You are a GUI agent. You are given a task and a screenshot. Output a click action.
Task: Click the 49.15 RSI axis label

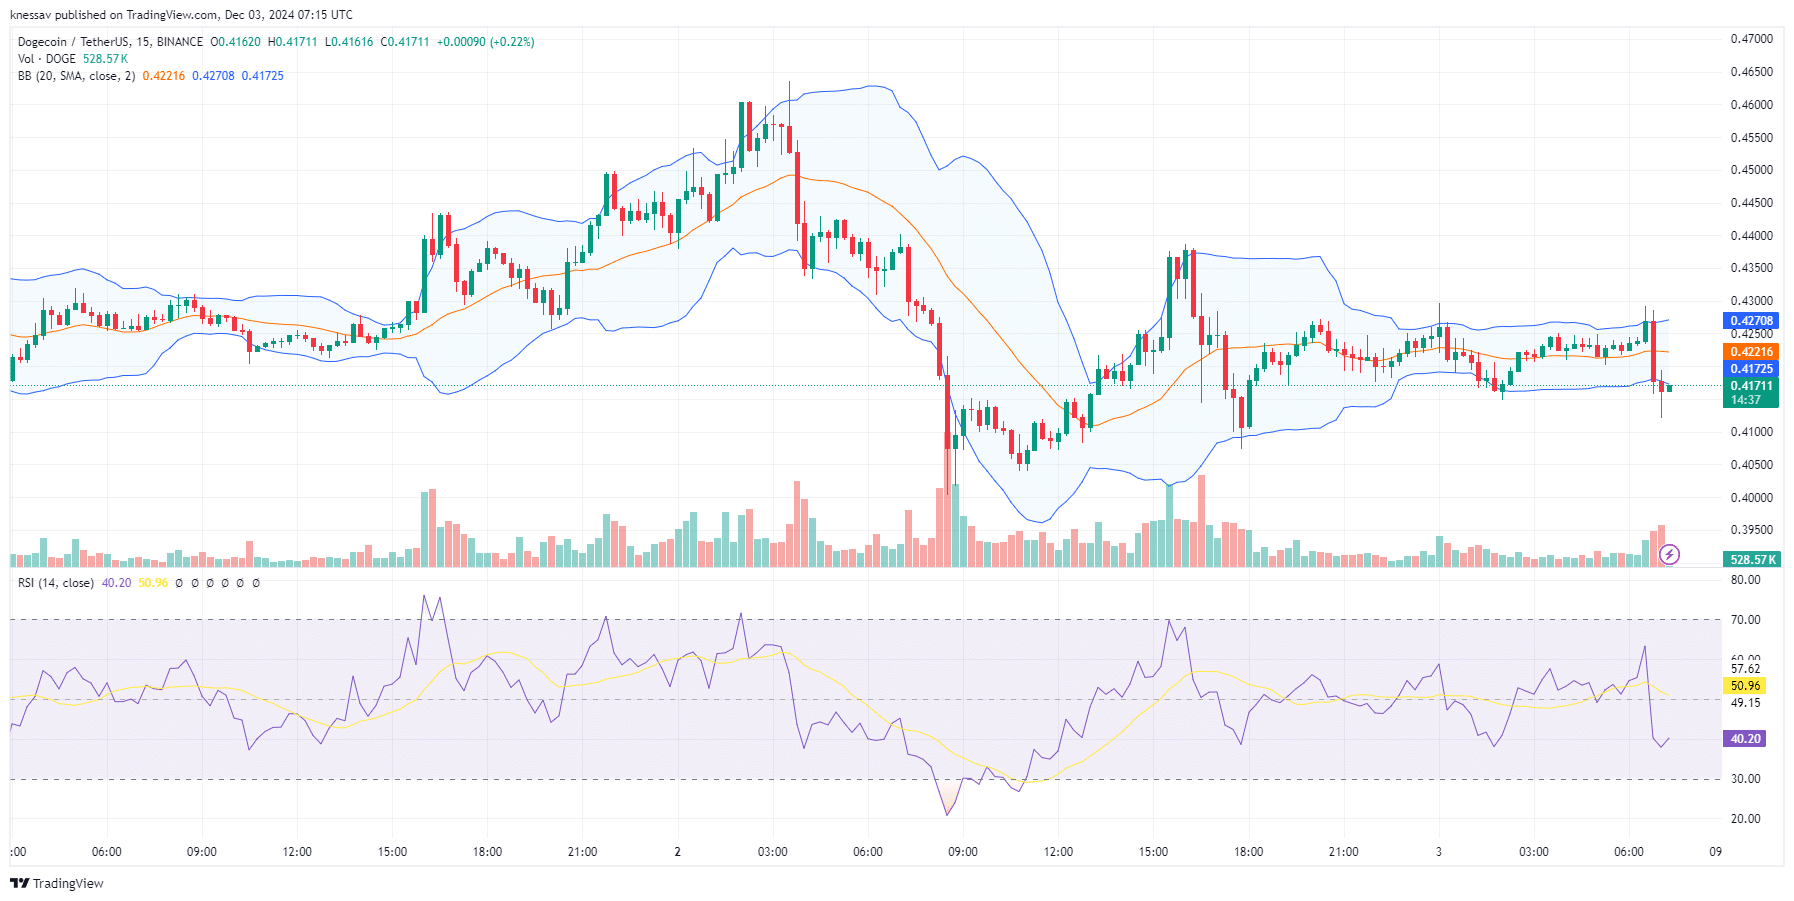[x=1745, y=703]
